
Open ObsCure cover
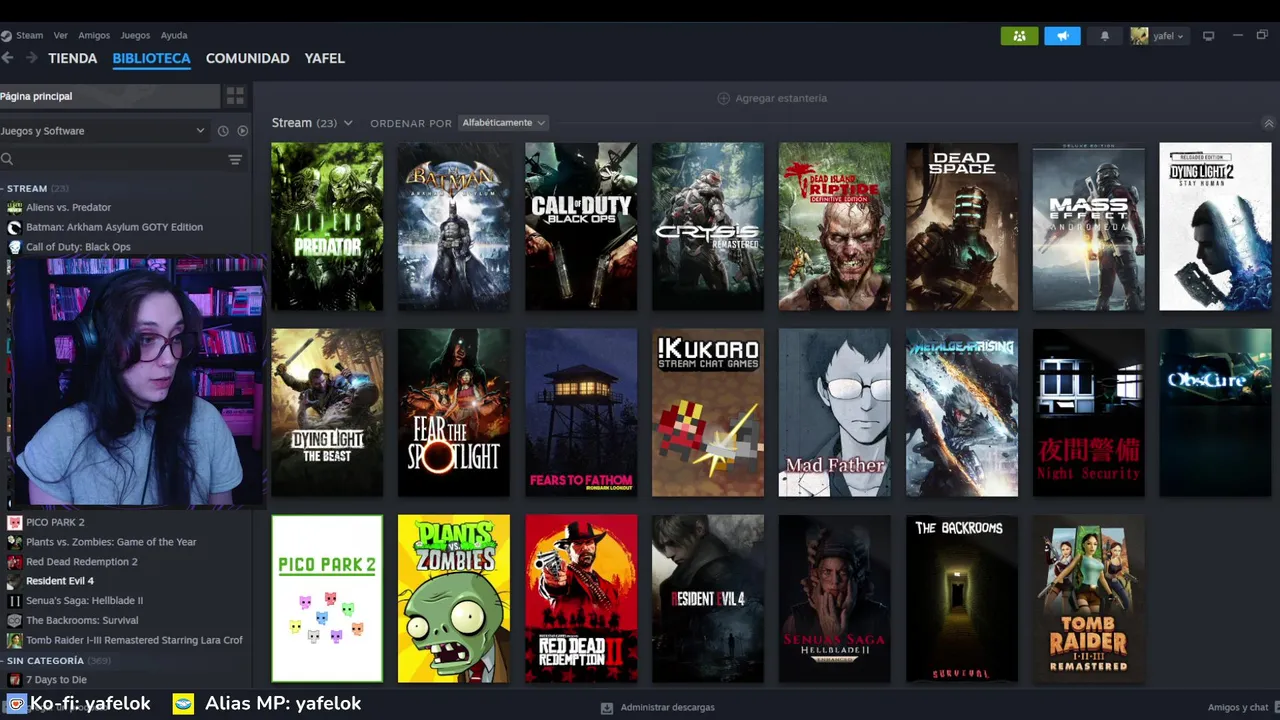(1215, 412)
